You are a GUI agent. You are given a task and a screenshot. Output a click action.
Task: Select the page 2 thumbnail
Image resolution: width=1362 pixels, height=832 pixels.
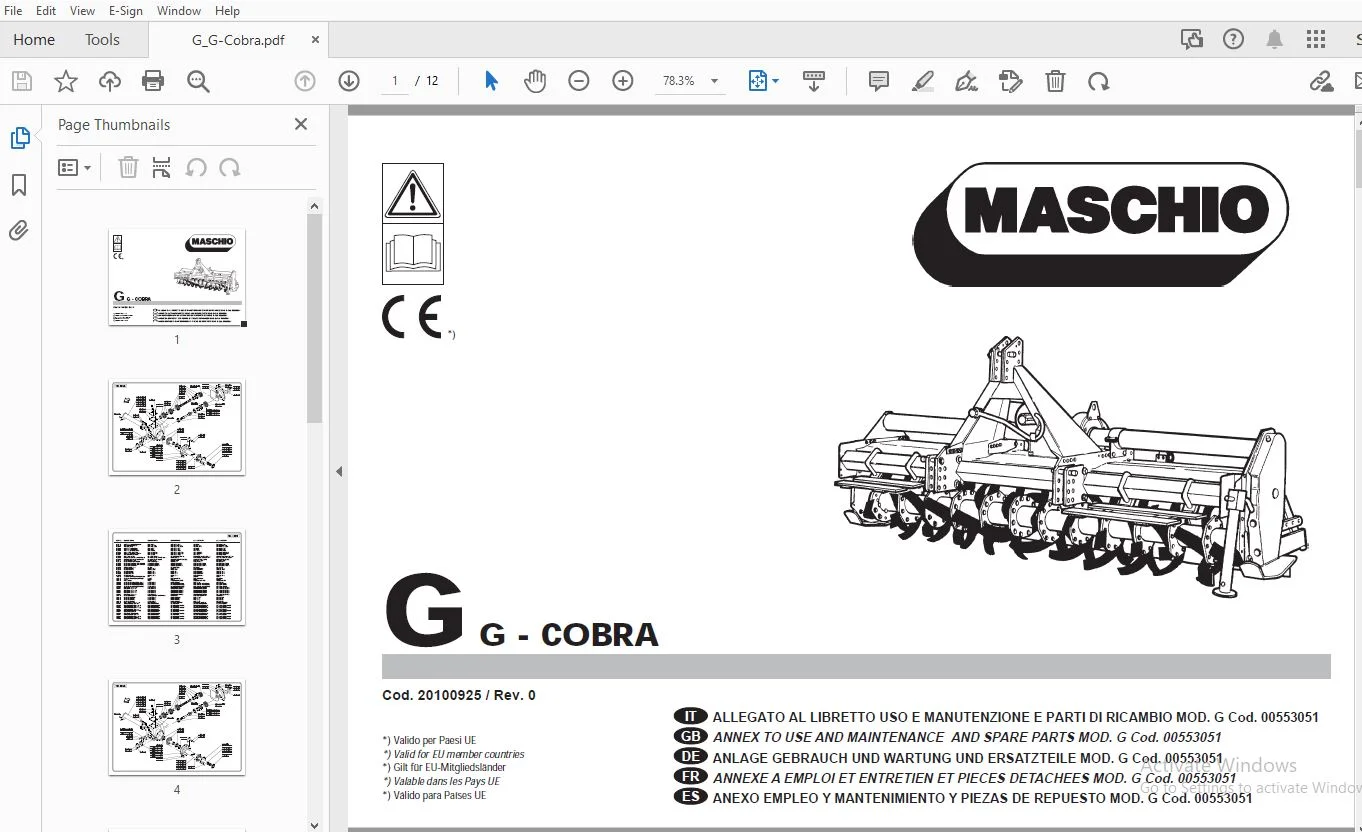click(177, 427)
